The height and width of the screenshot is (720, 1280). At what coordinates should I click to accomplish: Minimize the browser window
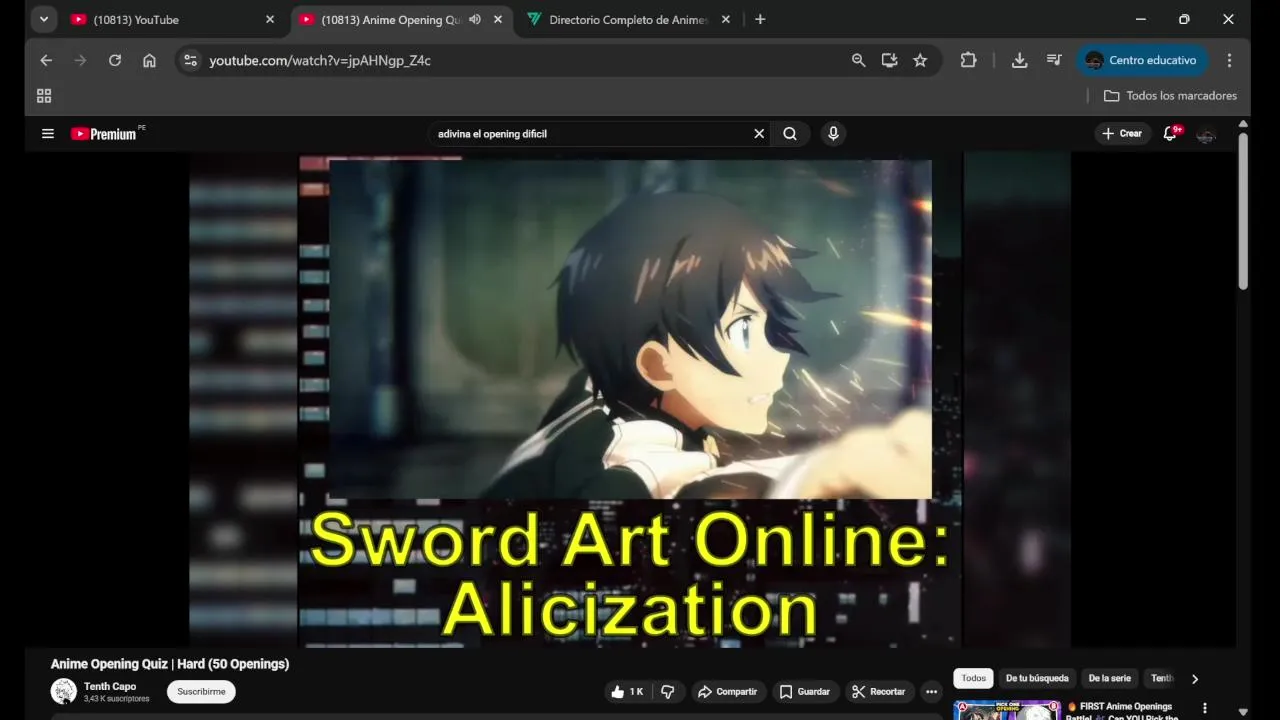tap(1141, 19)
